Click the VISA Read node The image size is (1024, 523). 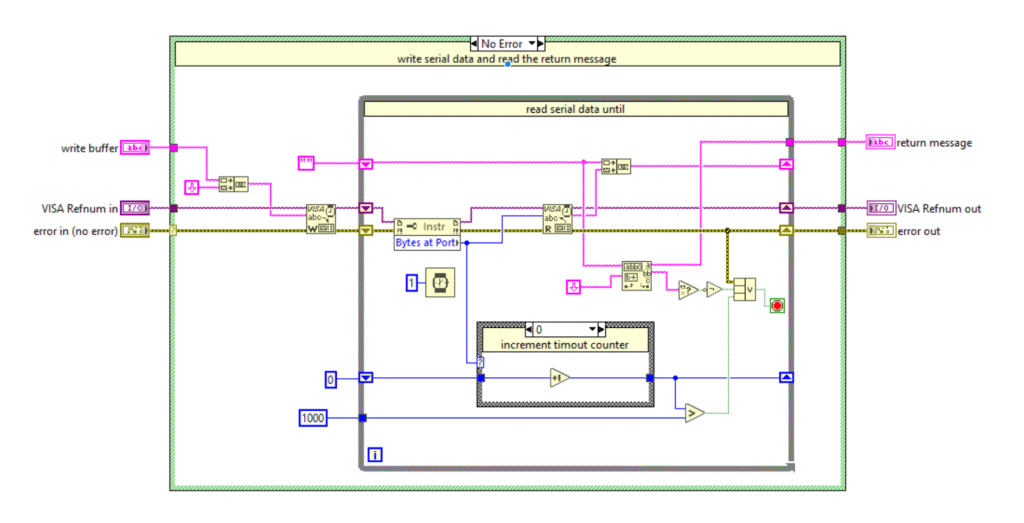click(x=557, y=219)
